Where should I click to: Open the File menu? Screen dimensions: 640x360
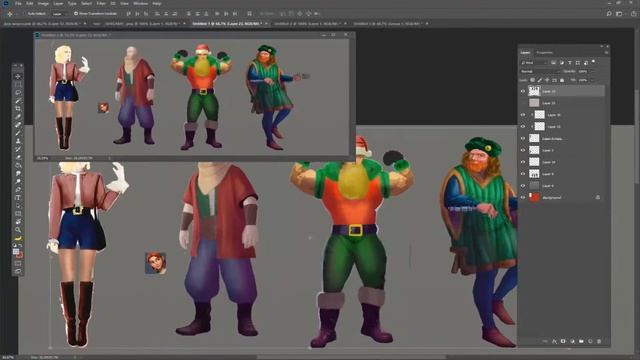click(x=18, y=3)
